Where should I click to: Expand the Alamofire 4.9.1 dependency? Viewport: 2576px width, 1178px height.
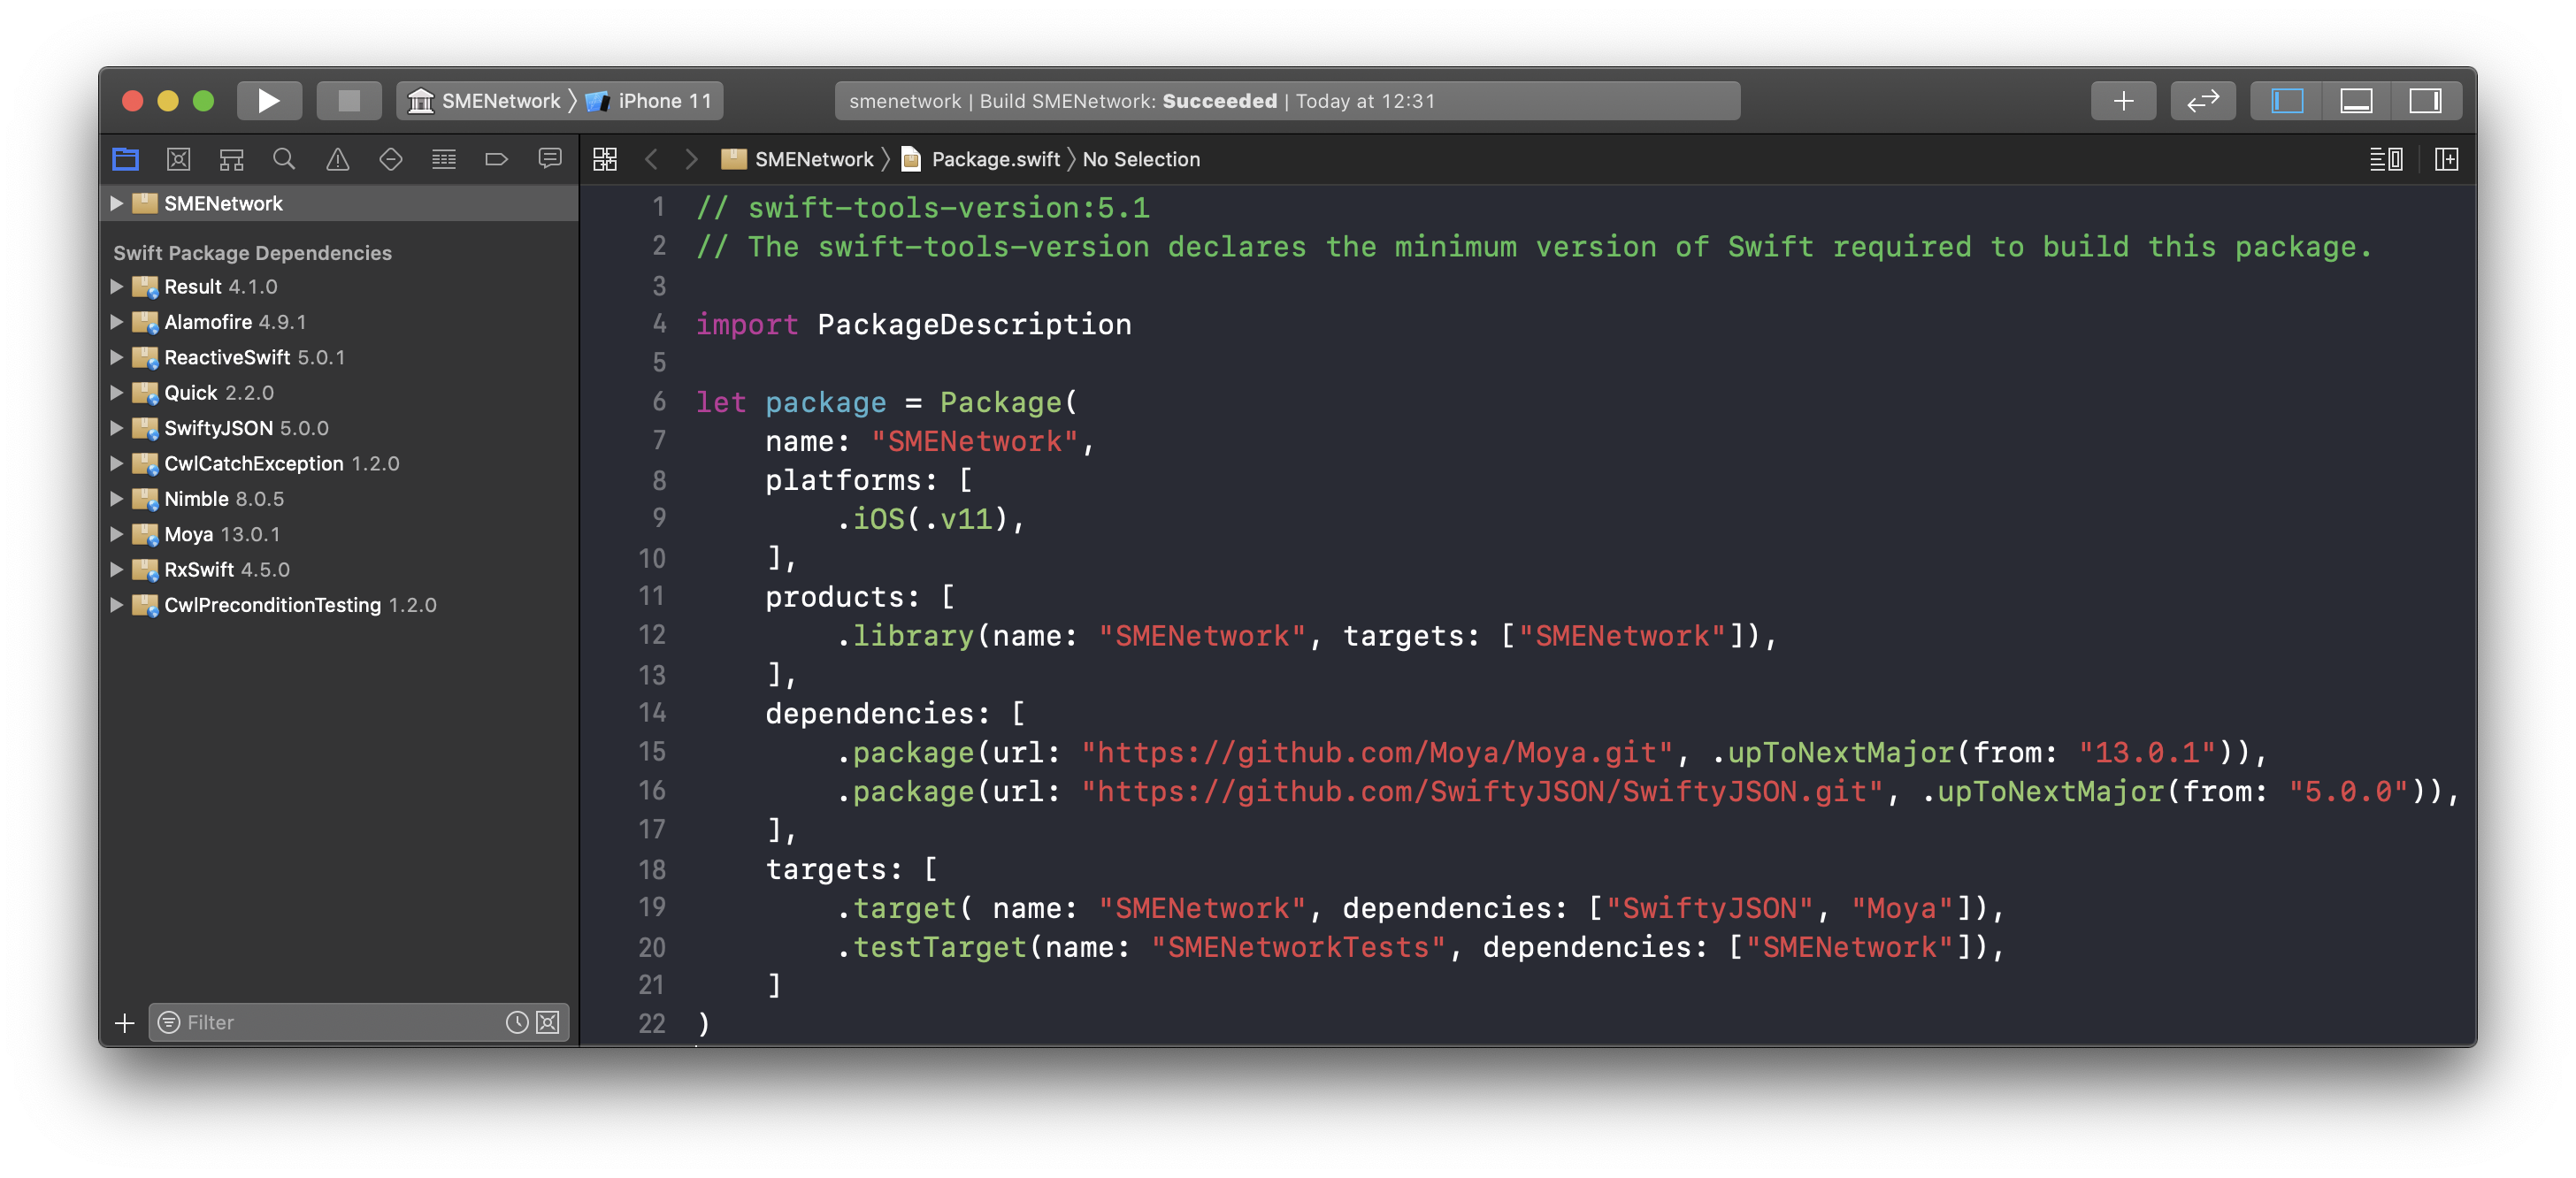point(116,322)
